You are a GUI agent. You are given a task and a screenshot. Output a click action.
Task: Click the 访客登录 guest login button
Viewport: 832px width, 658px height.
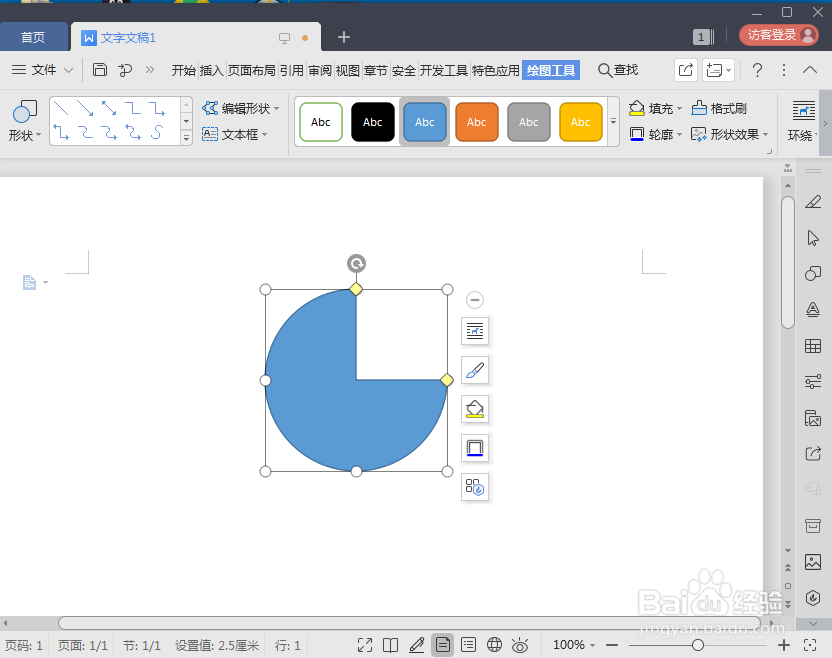click(x=779, y=35)
